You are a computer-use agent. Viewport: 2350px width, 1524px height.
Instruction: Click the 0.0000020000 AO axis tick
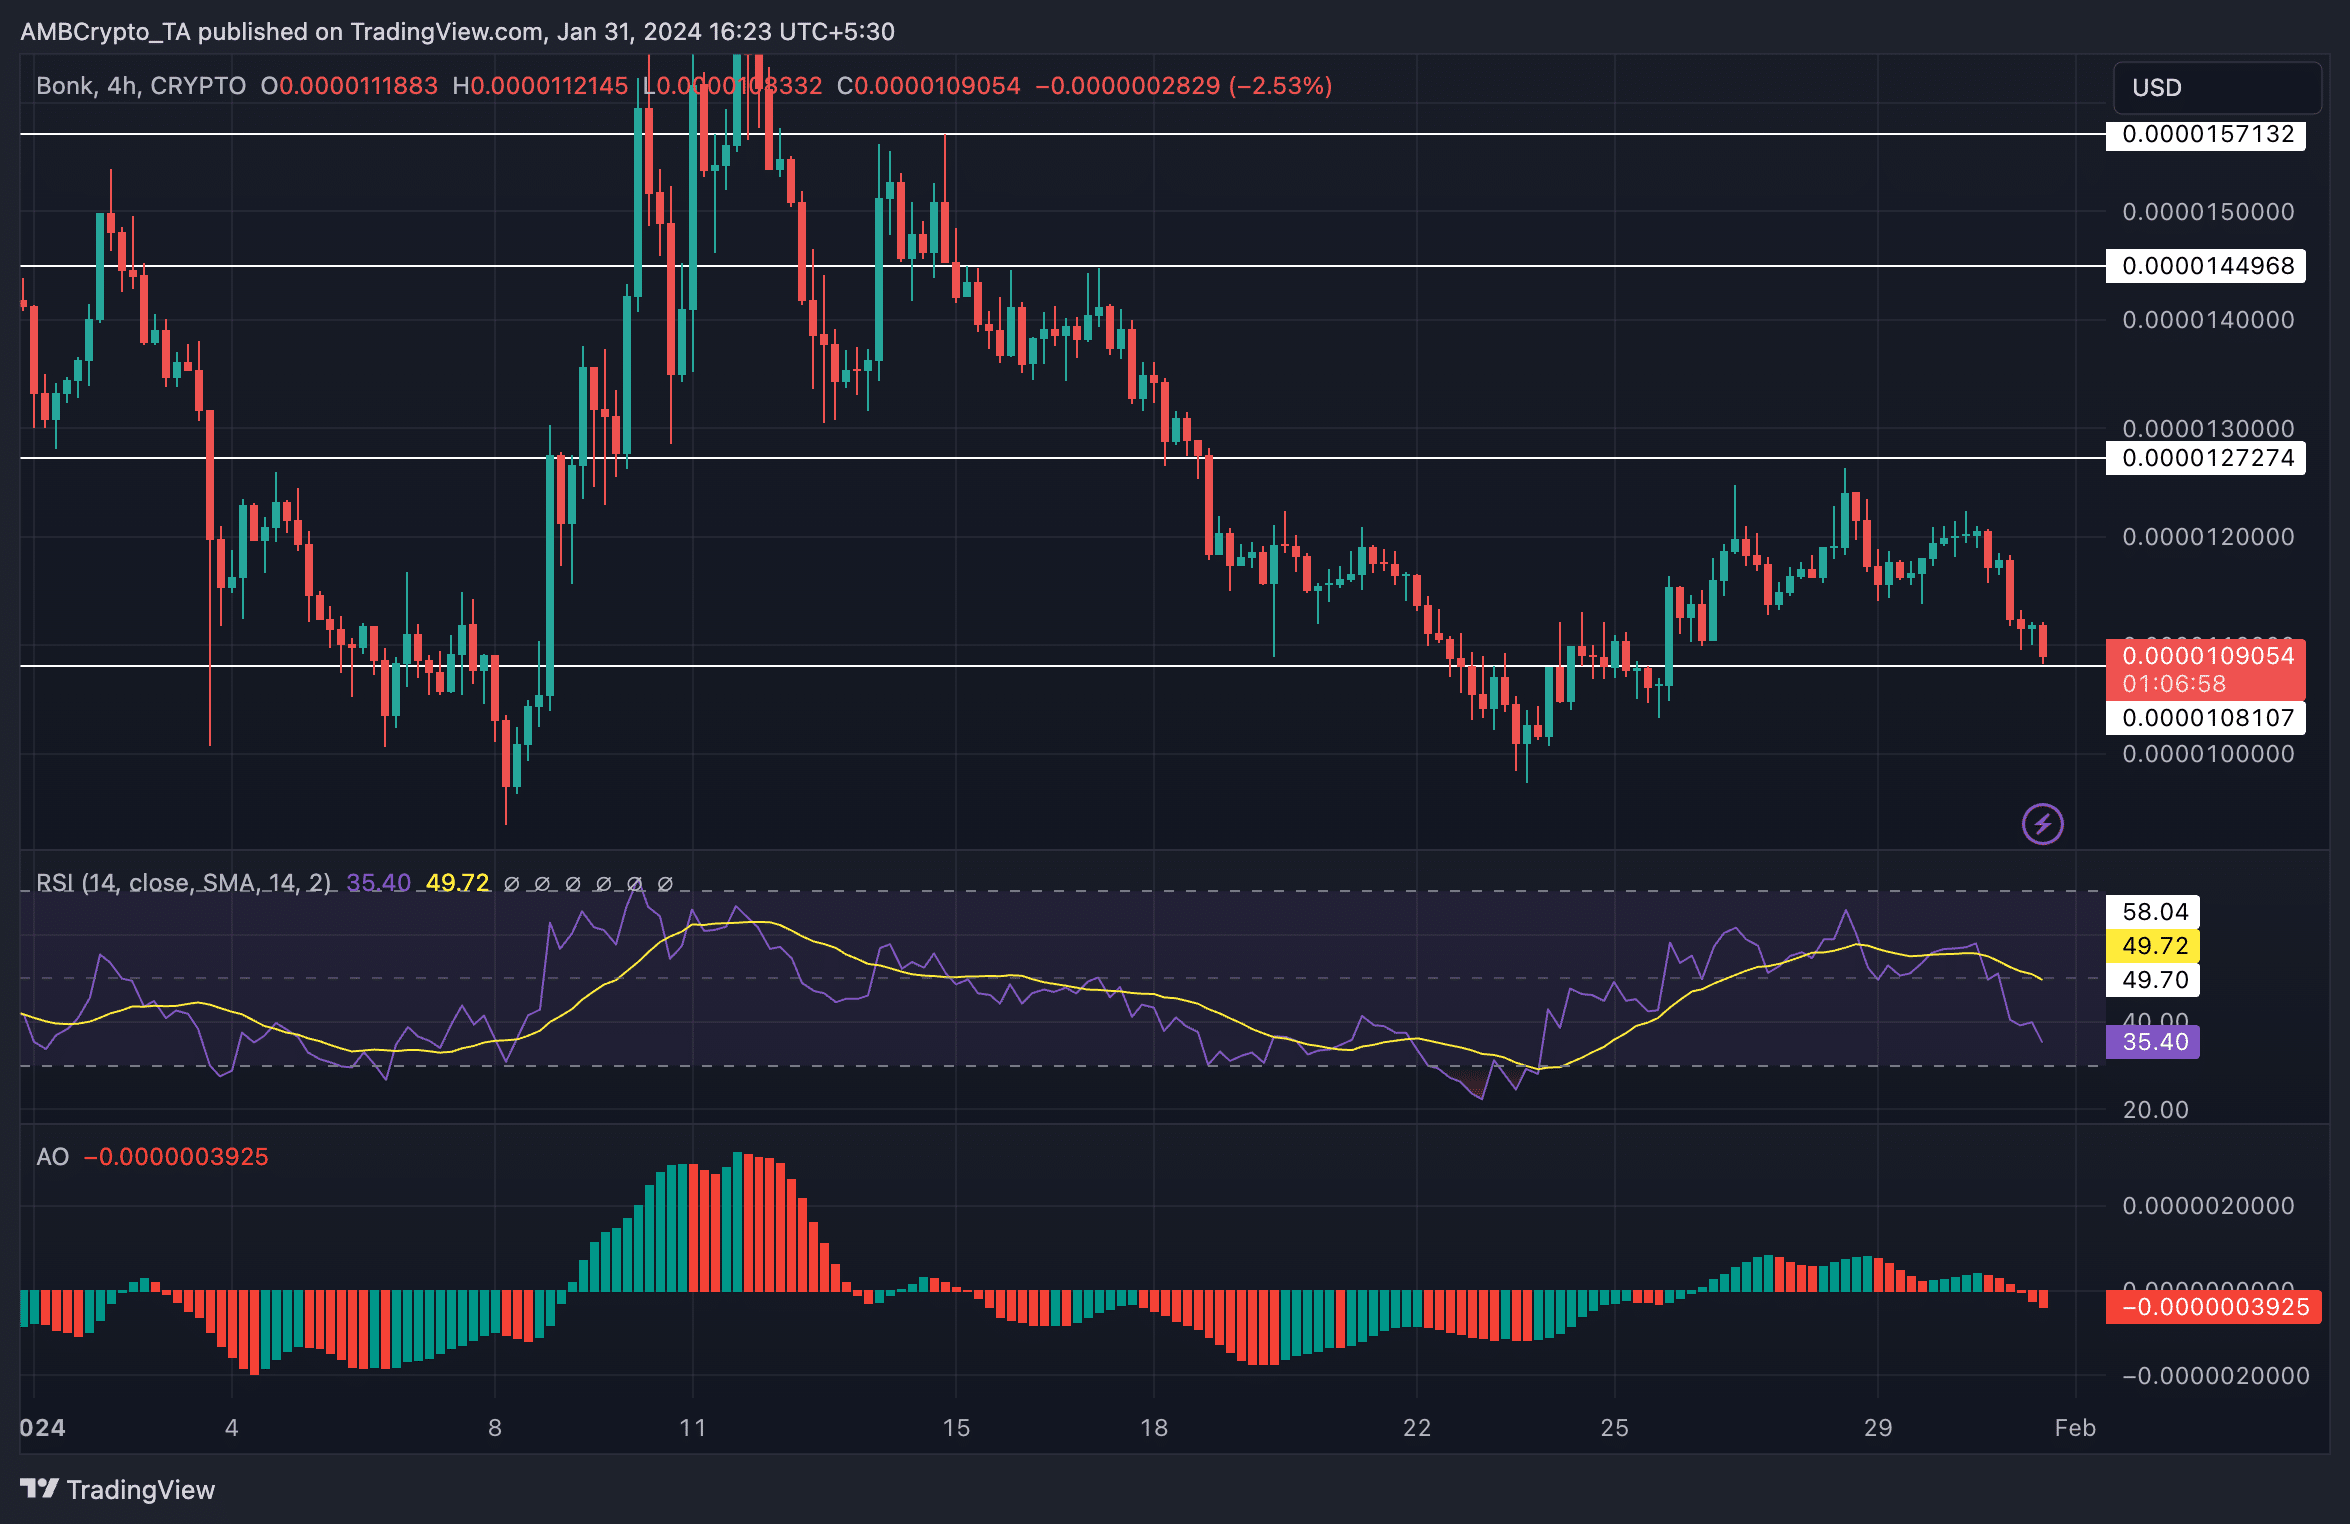tap(2208, 1206)
